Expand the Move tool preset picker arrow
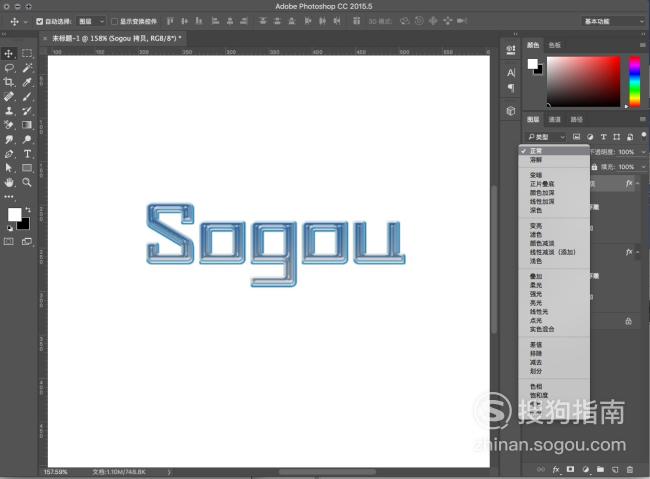The width and height of the screenshot is (650, 479). 26,22
